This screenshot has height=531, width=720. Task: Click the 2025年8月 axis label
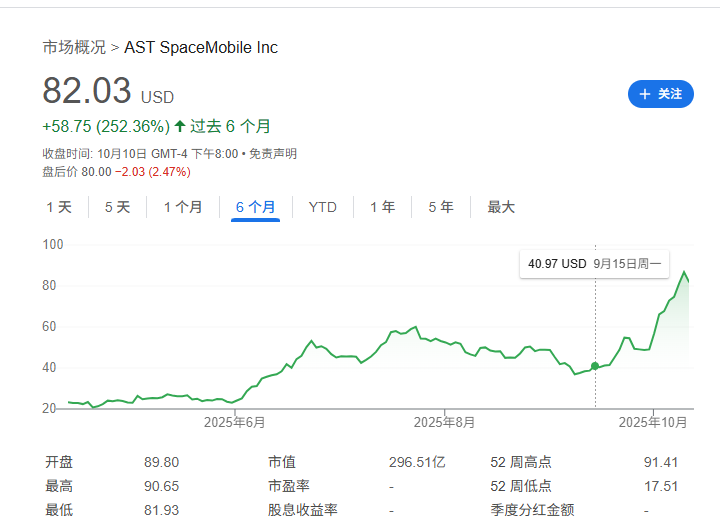(x=444, y=422)
